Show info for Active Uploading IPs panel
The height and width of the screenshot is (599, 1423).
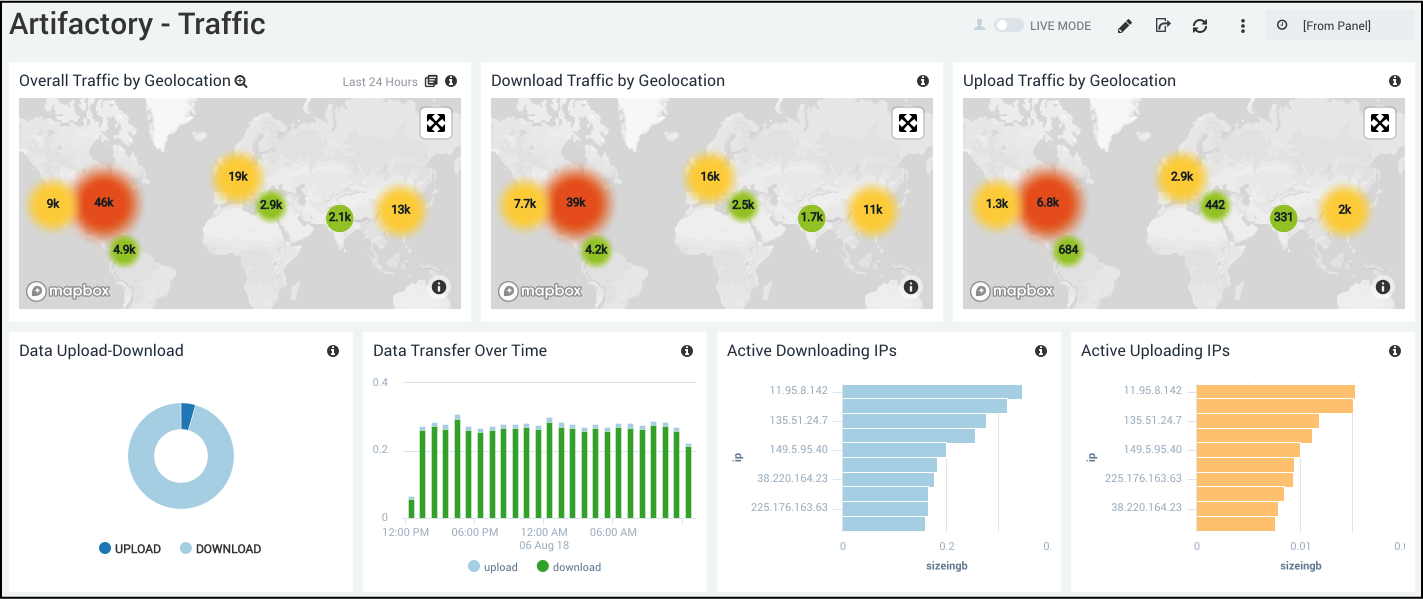1395,351
